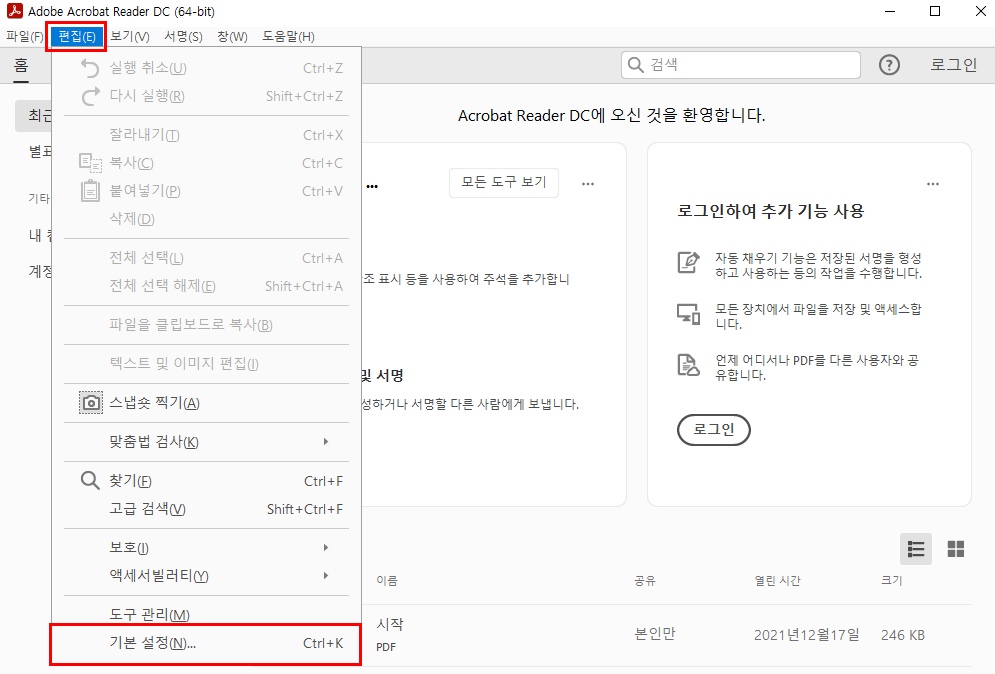The height and width of the screenshot is (674, 995).
Task: Click the 2021년12월17일 date cell
Action: coord(807,635)
